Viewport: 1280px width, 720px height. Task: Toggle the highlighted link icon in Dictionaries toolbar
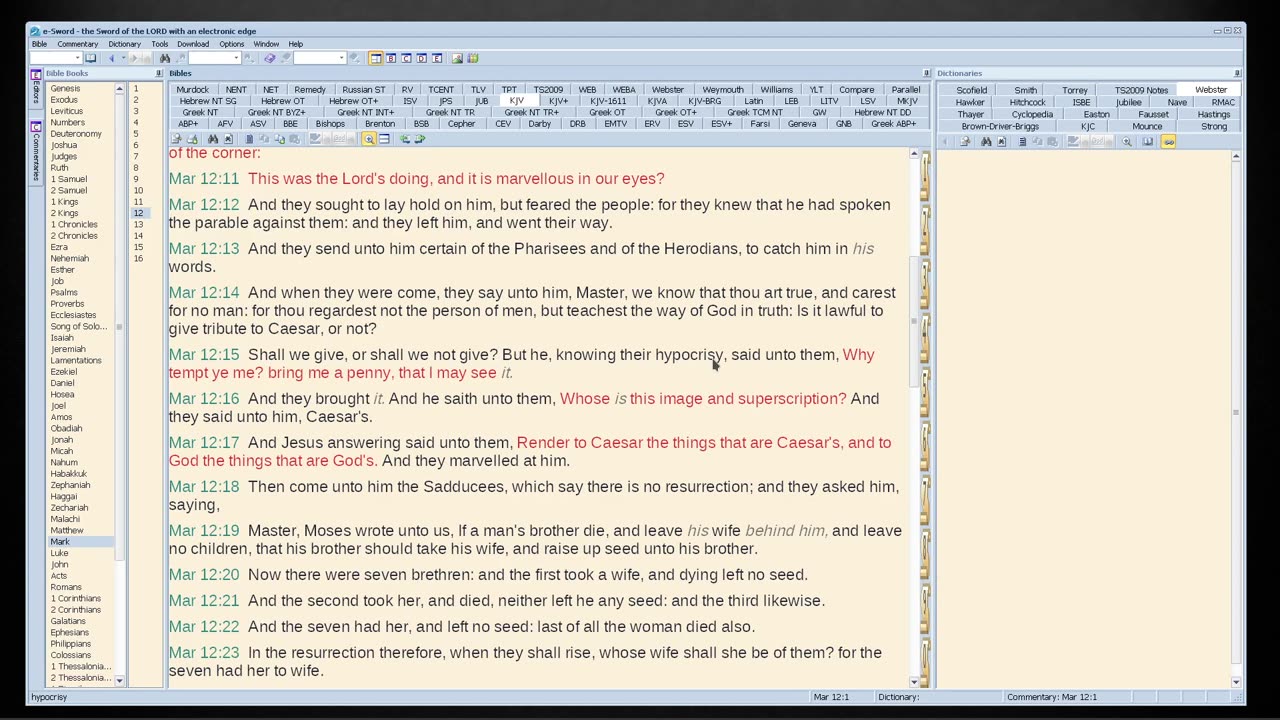click(1168, 141)
